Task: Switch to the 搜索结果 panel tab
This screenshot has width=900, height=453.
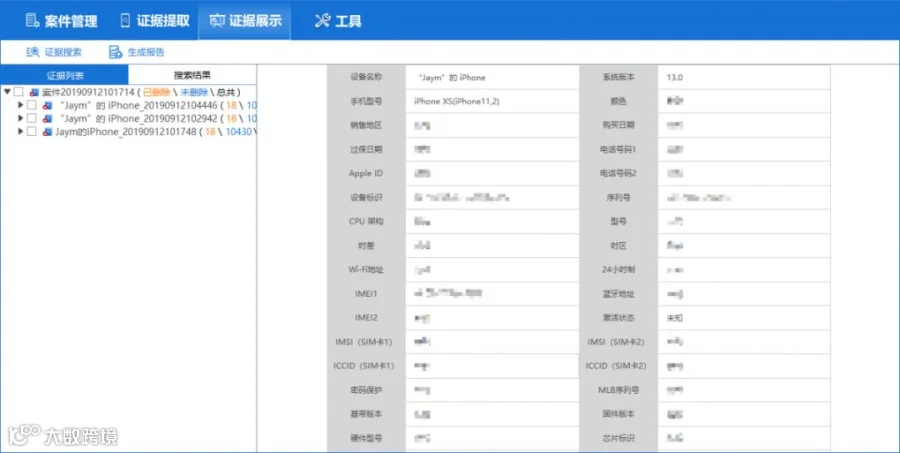Action: point(192,75)
